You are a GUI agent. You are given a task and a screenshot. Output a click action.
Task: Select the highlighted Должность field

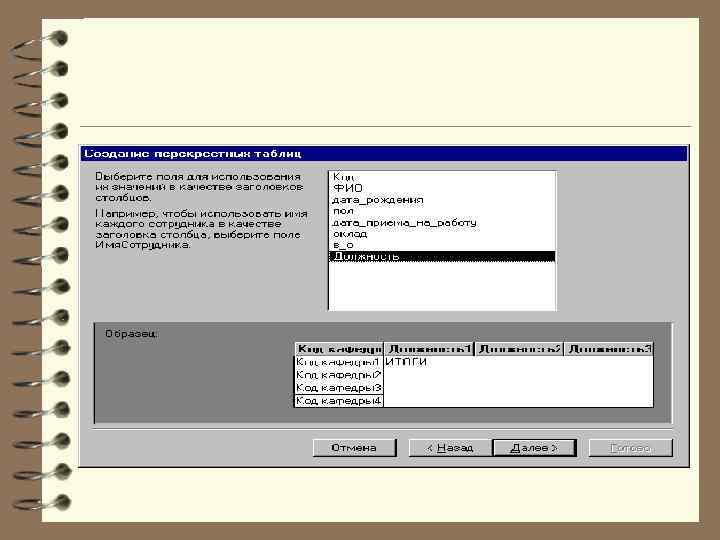tap(442, 256)
